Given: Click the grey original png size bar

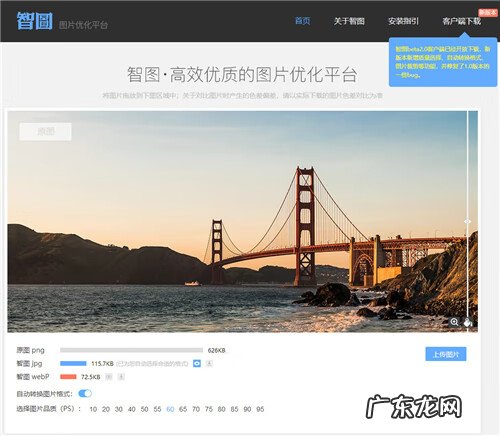Looking at the screenshot, I should click(x=131, y=350).
